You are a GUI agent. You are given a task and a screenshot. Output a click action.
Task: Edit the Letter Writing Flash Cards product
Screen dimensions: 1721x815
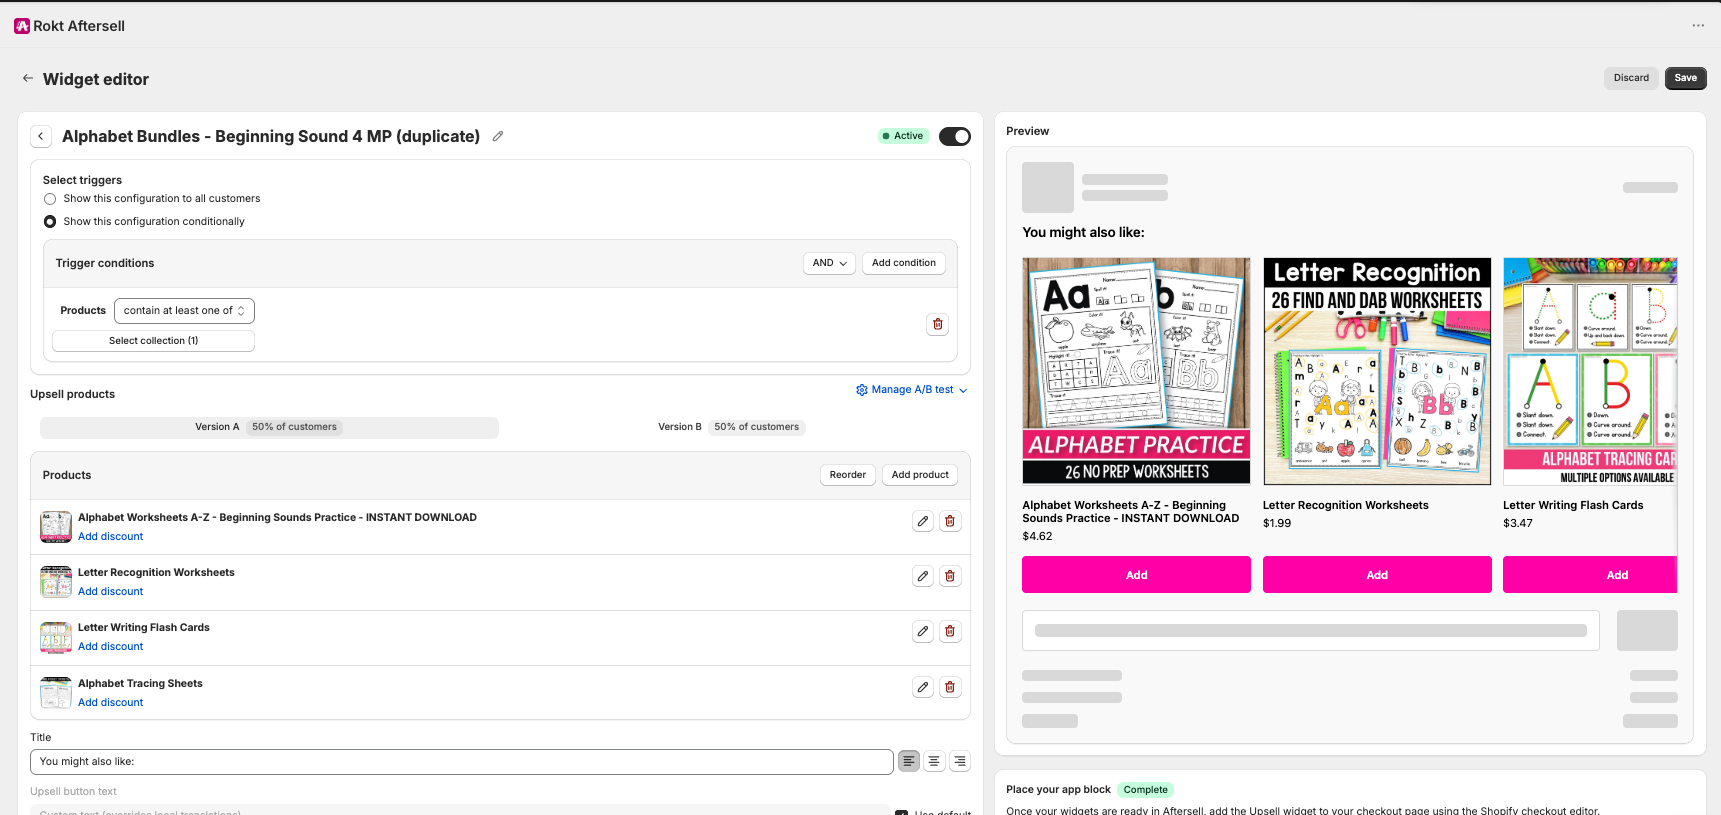pos(923,631)
